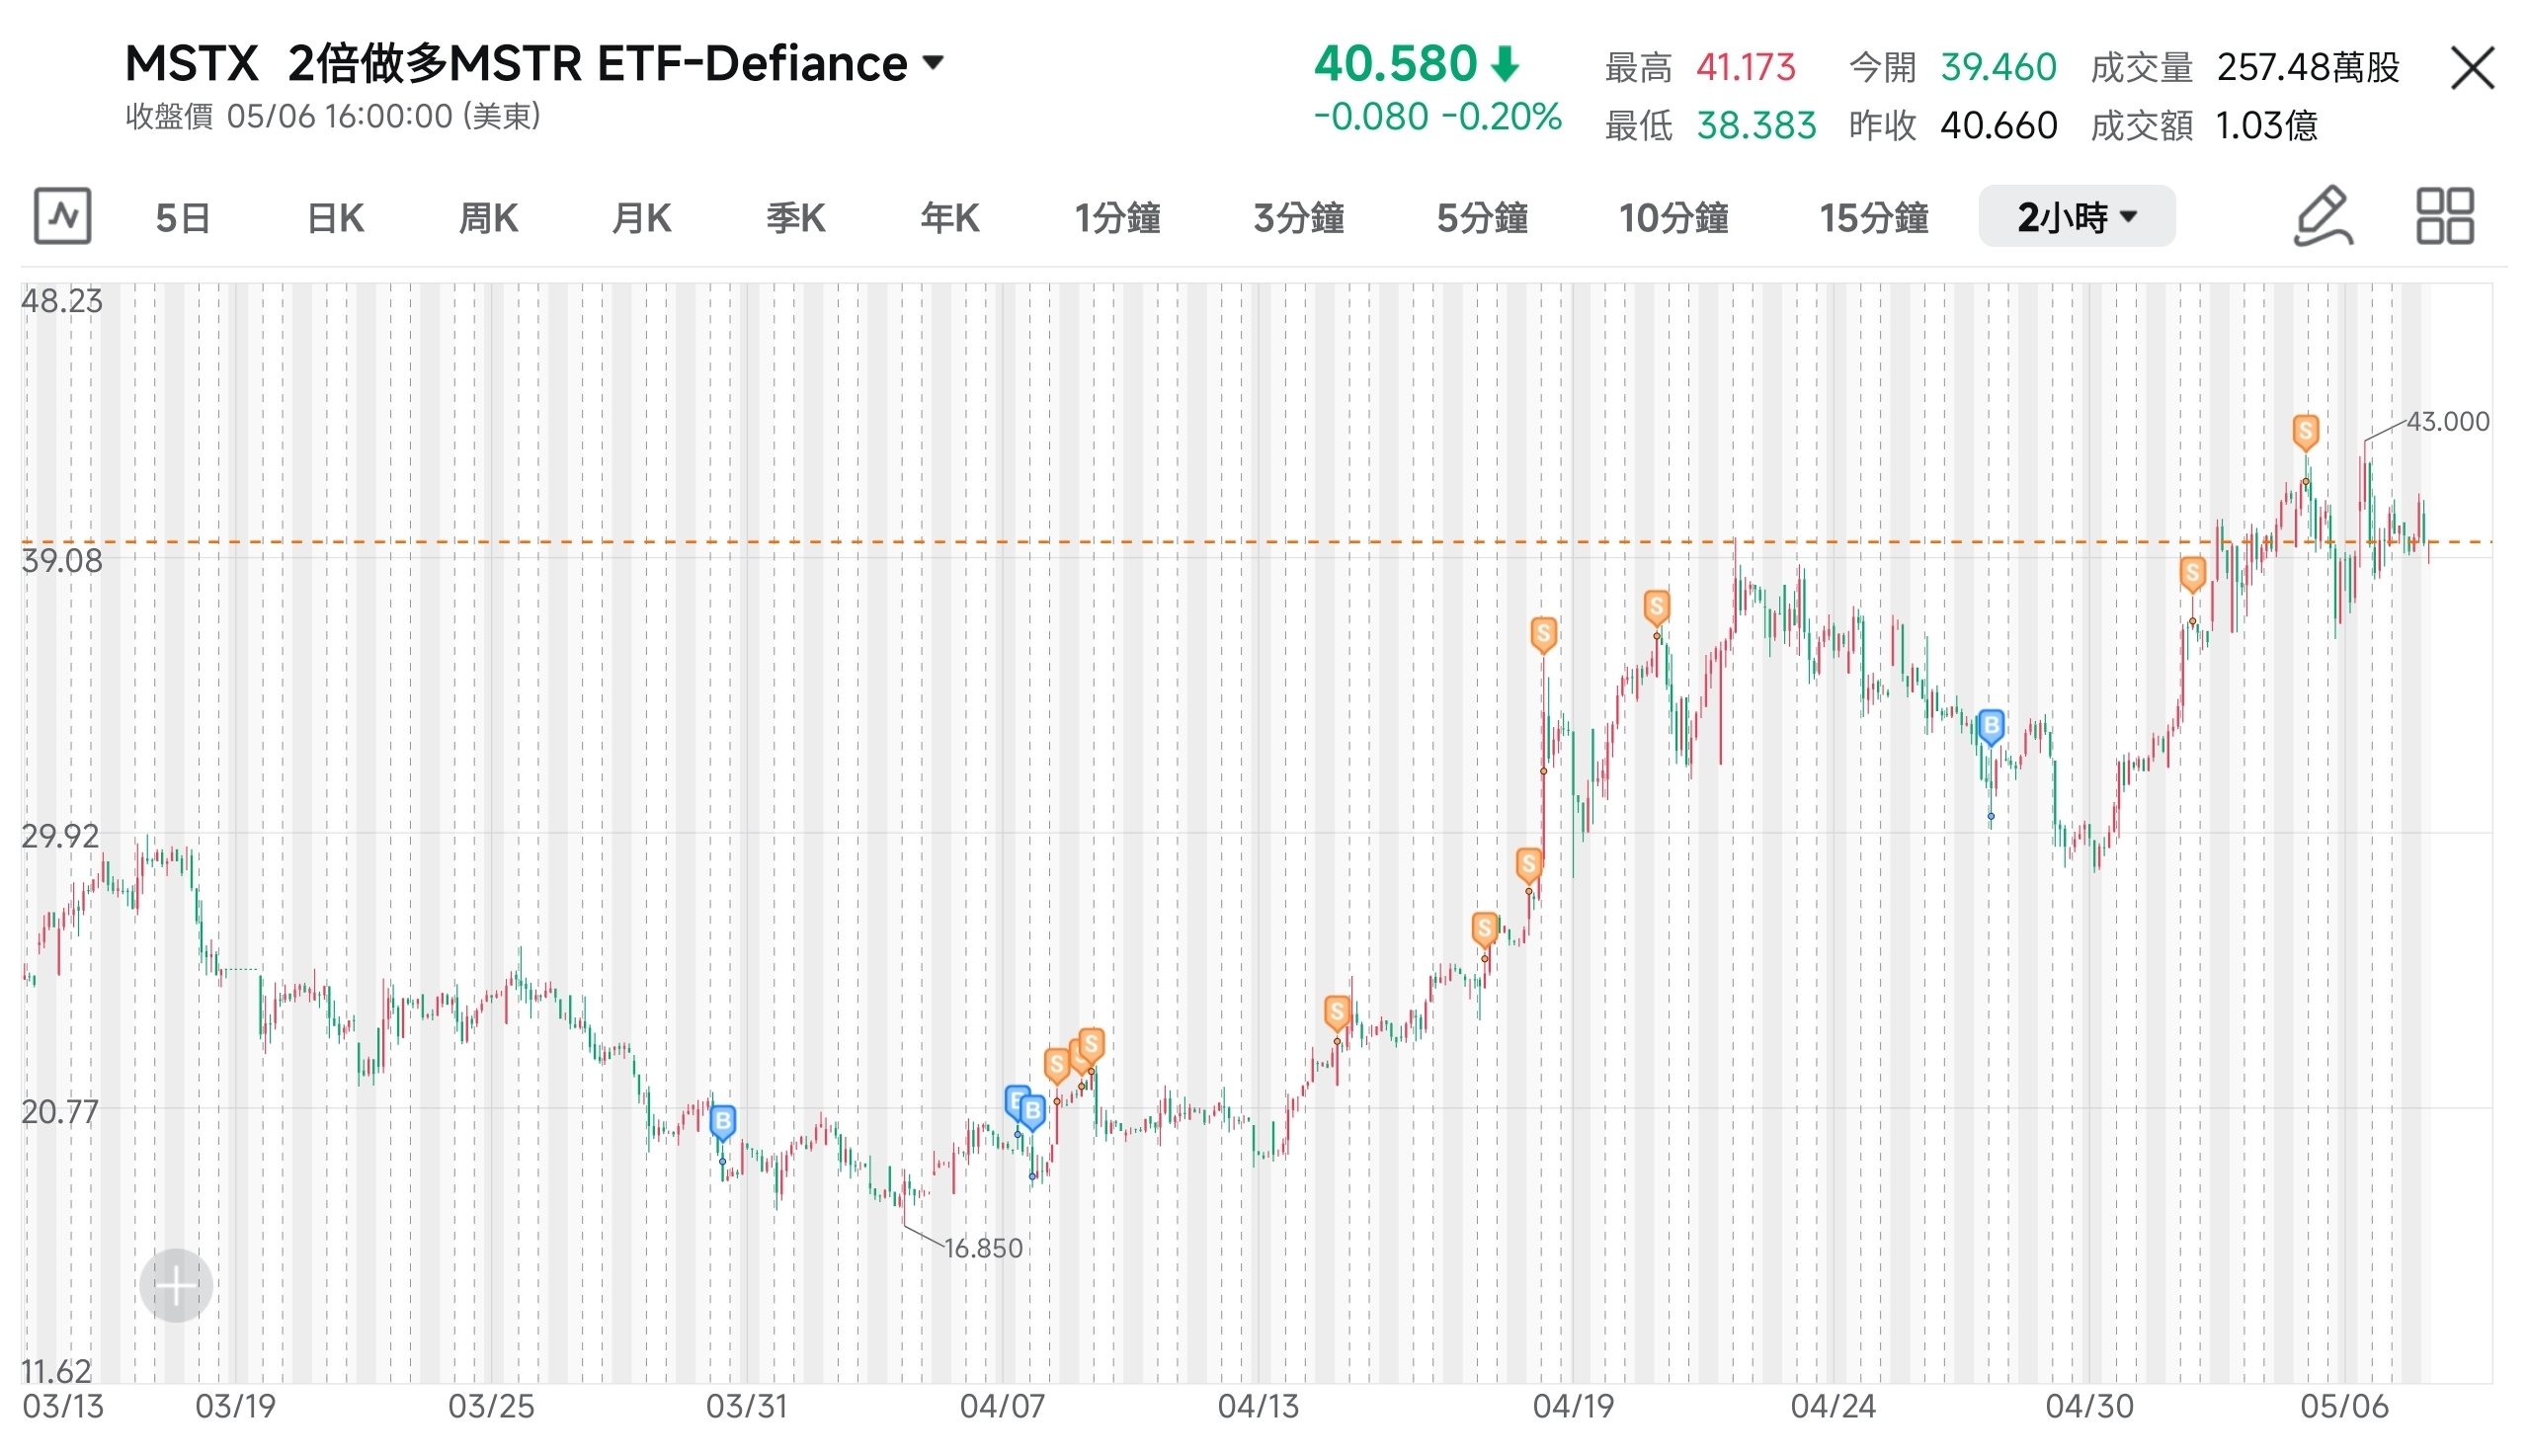Image resolution: width=2529 pixels, height=1456 pixels.
Task: Click the 收盤價 05/06 16:00:00 timestamp
Action: [333, 116]
